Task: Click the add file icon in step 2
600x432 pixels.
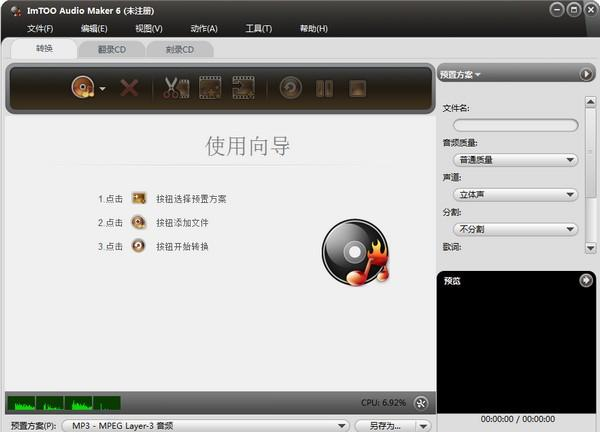Action: pyautogui.click(x=139, y=222)
